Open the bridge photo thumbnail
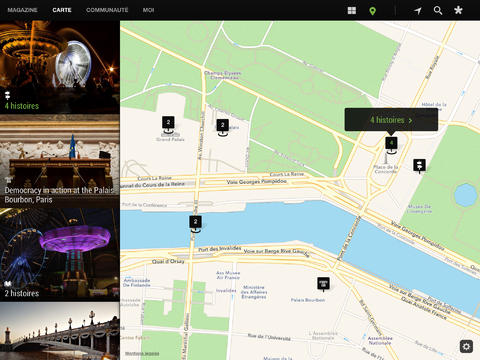Image resolution: width=480 pixels, height=360 pixels. click(x=60, y=331)
